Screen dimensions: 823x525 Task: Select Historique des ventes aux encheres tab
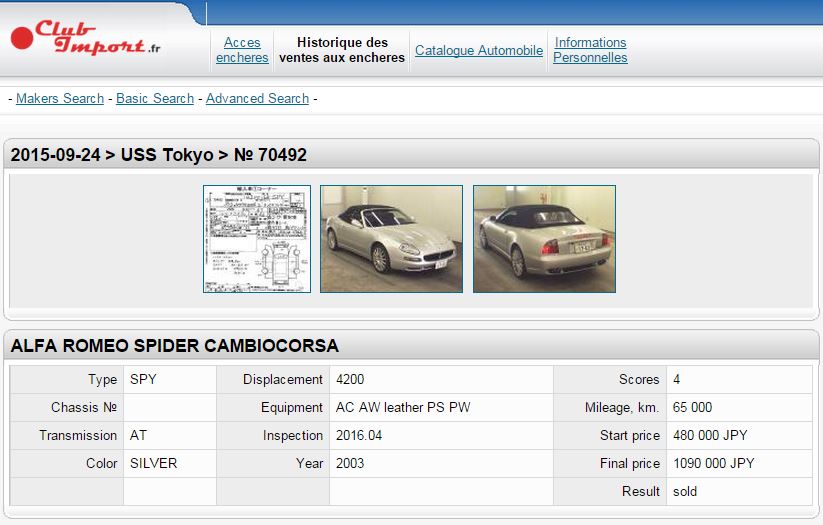(x=342, y=50)
